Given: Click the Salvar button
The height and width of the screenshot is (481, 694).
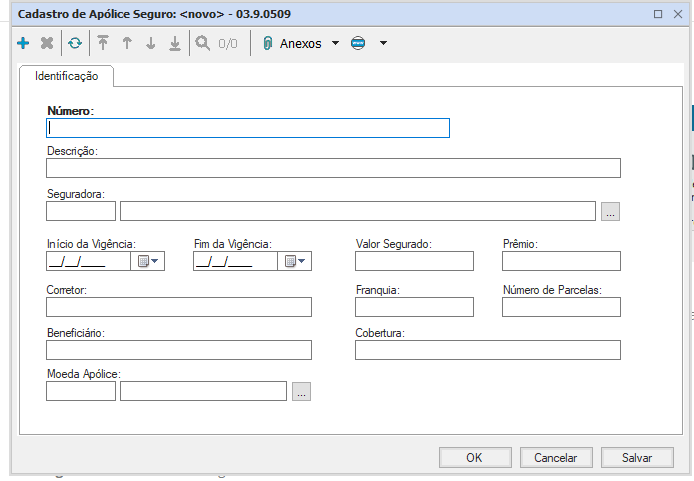Looking at the screenshot, I should (637, 457).
